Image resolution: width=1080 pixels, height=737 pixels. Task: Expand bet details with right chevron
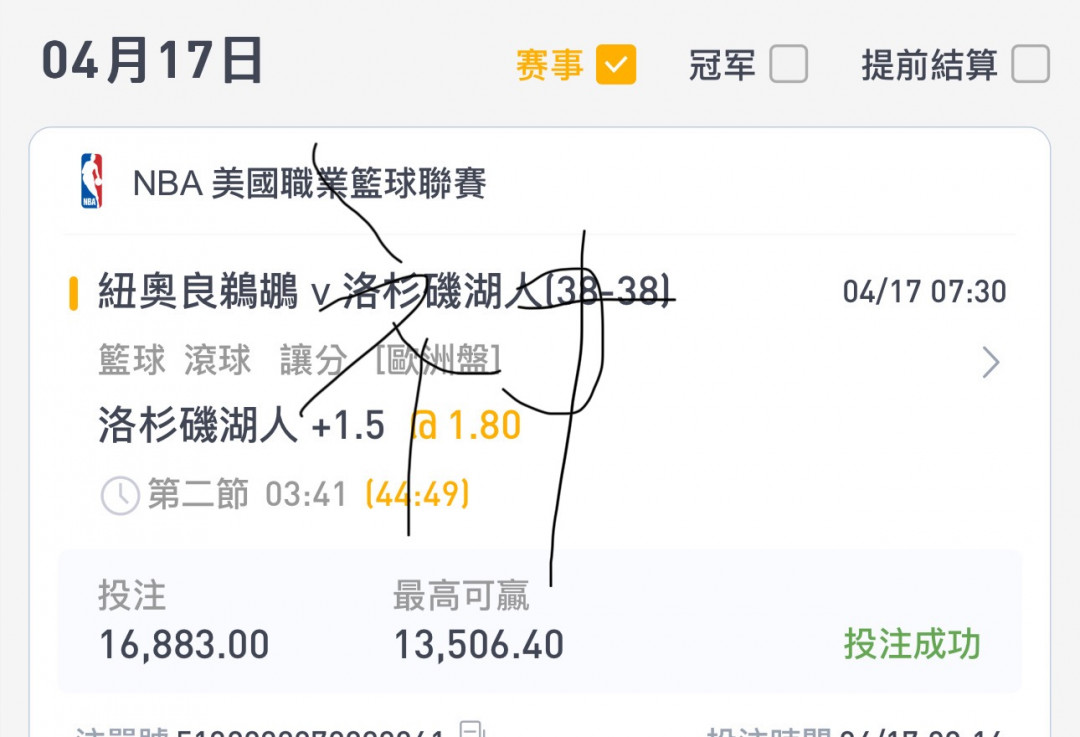(990, 362)
